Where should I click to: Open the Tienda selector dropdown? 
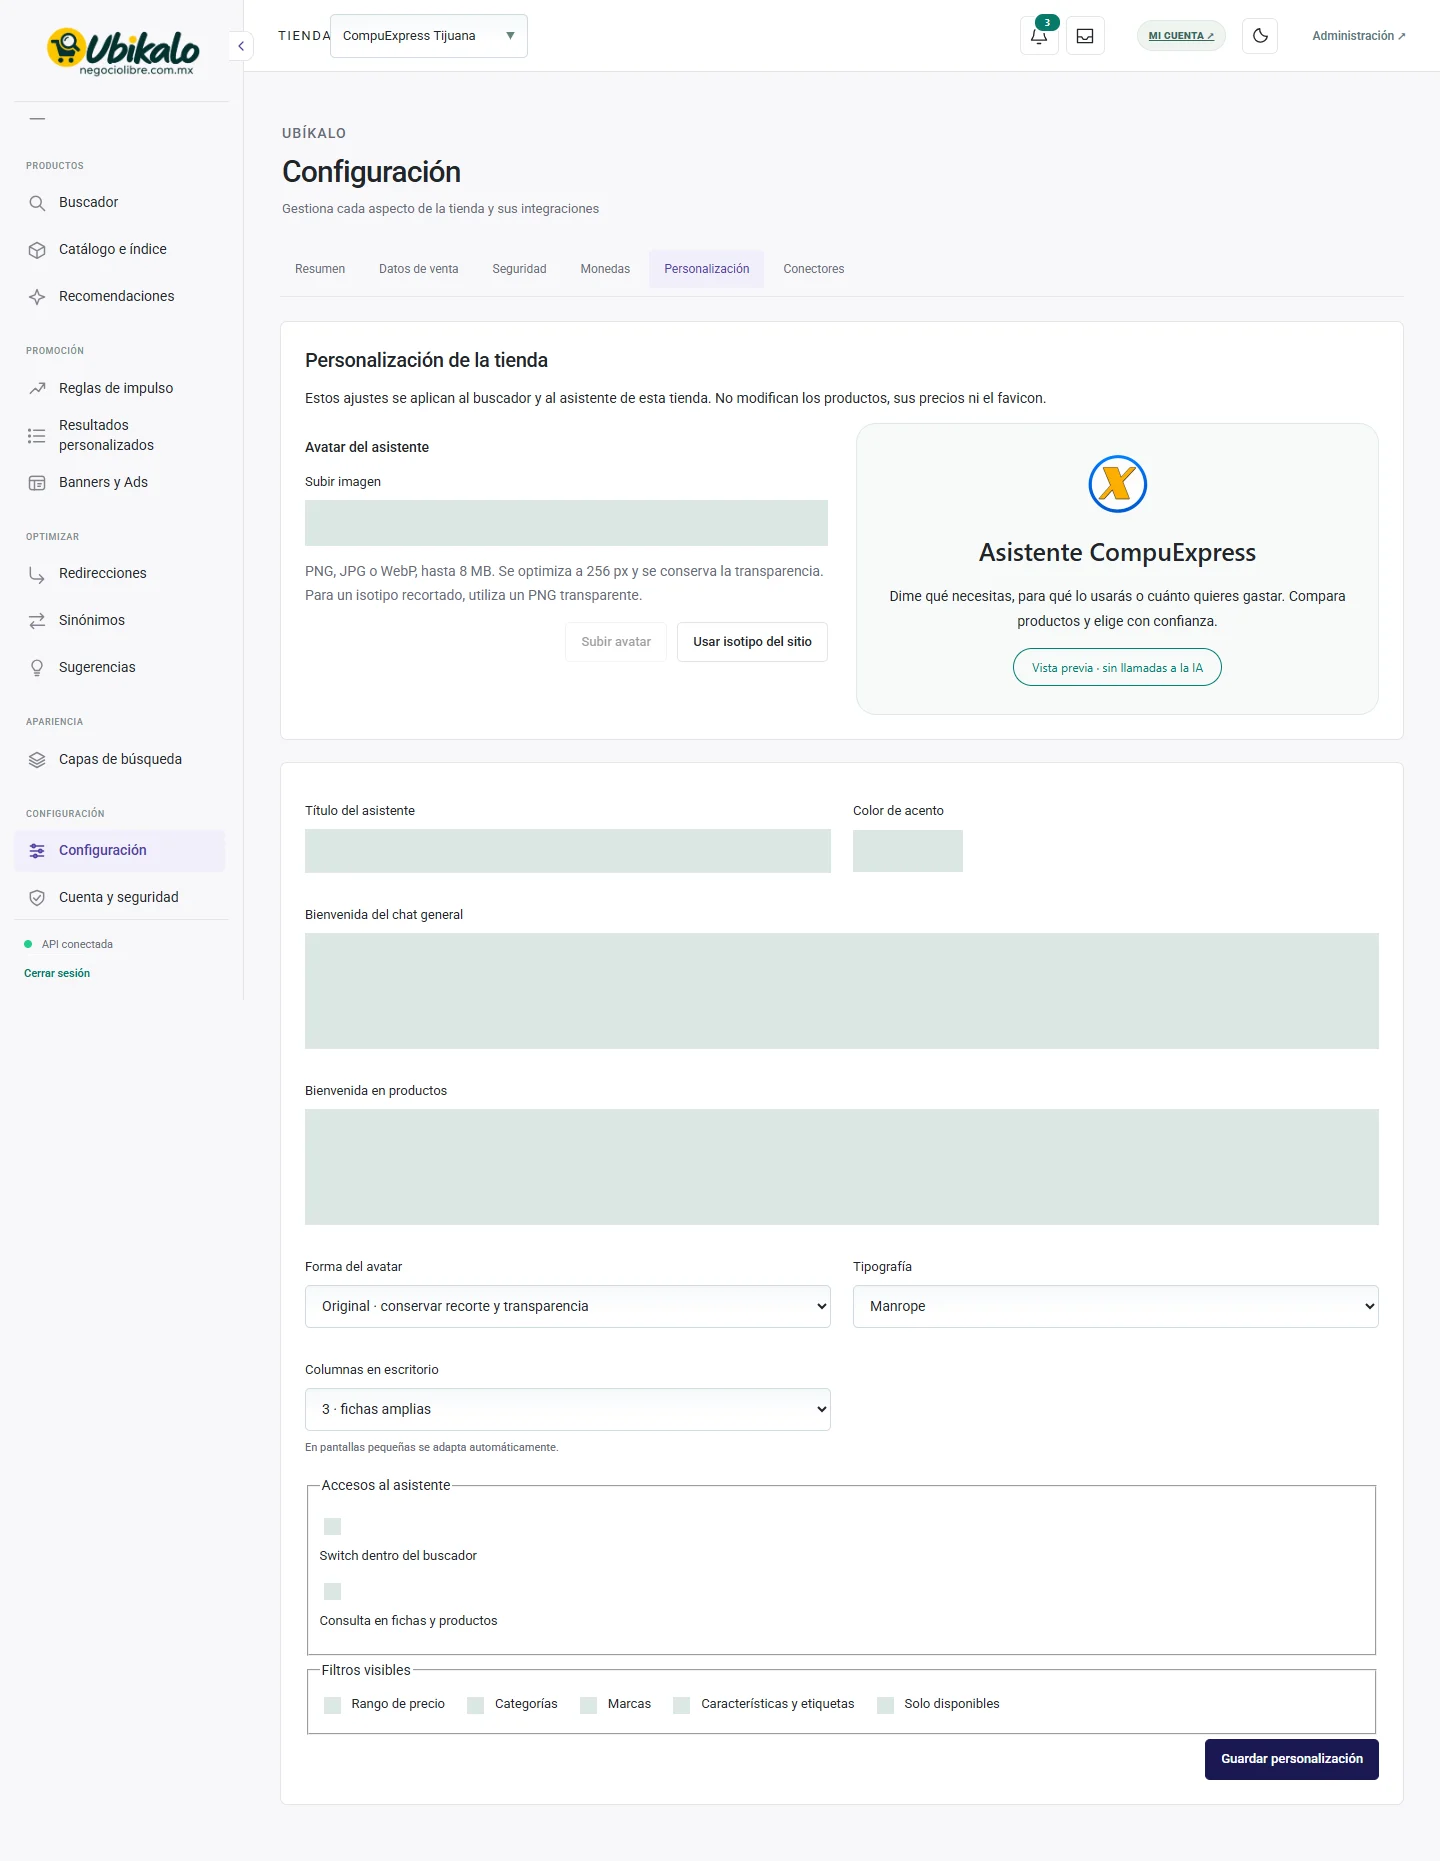429,36
